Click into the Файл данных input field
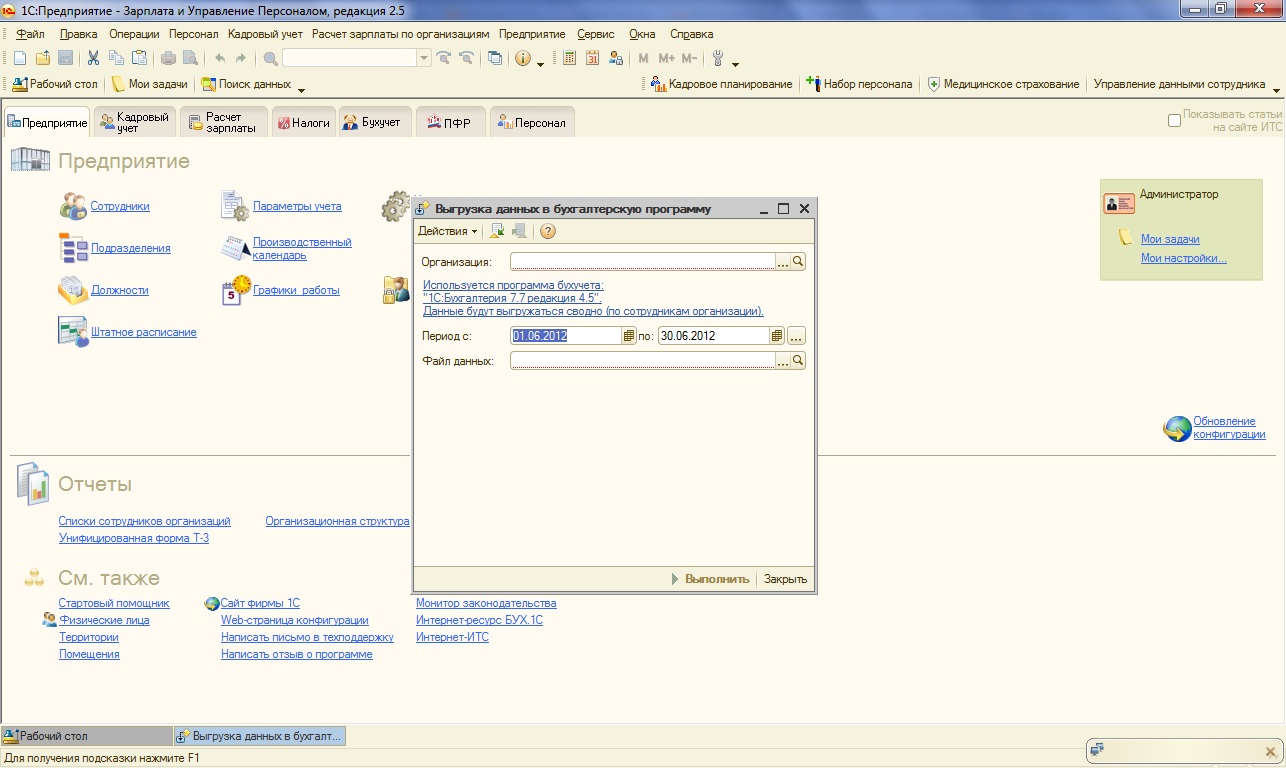This screenshot has width=1286, height=768. click(x=643, y=361)
